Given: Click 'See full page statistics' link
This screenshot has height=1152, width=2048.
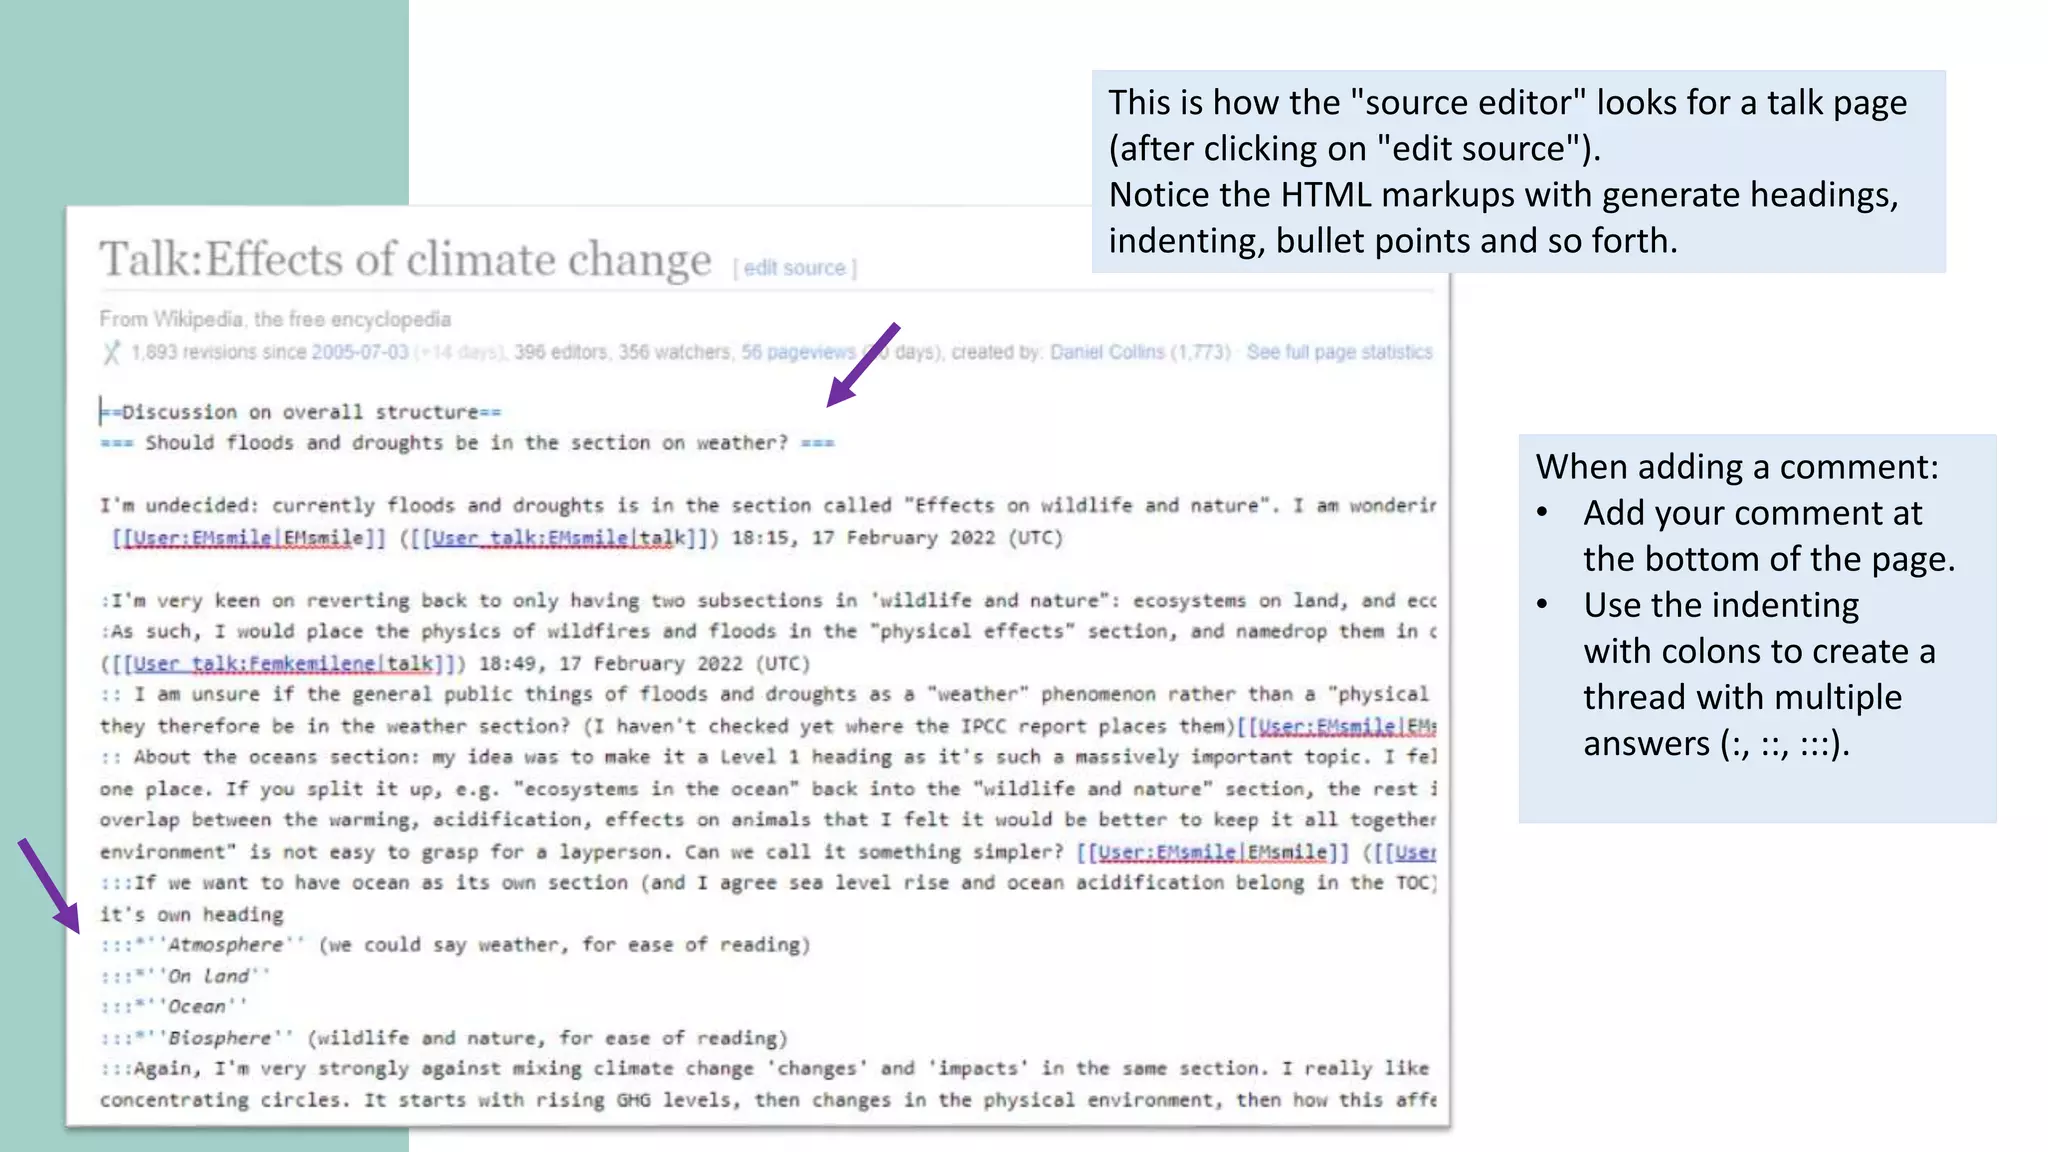Looking at the screenshot, I should (x=1339, y=352).
